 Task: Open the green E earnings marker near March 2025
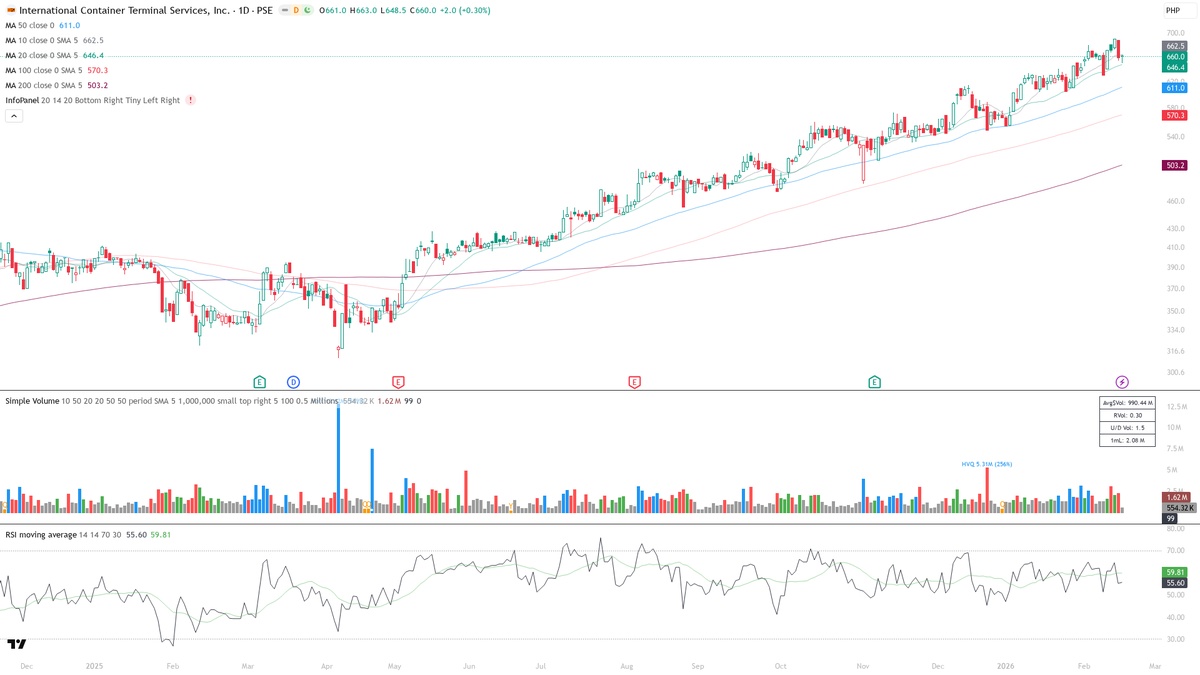(x=259, y=382)
